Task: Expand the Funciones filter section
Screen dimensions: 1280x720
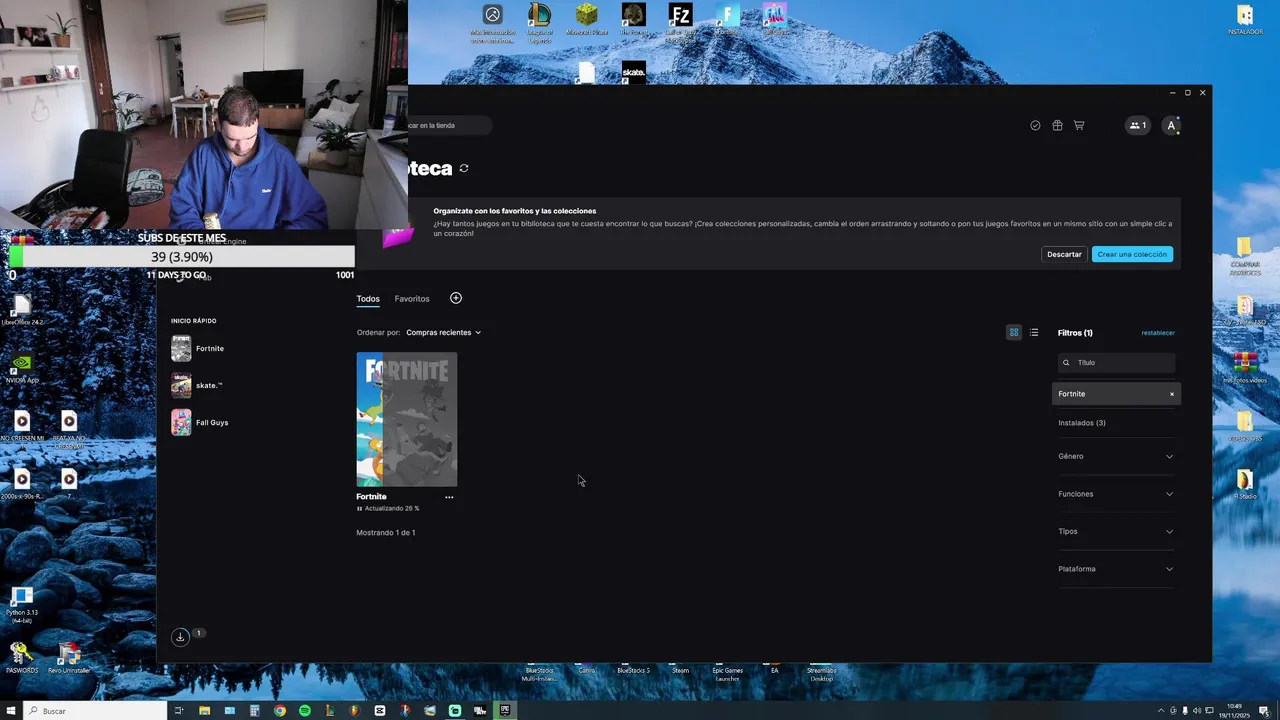Action: [x=1116, y=494]
